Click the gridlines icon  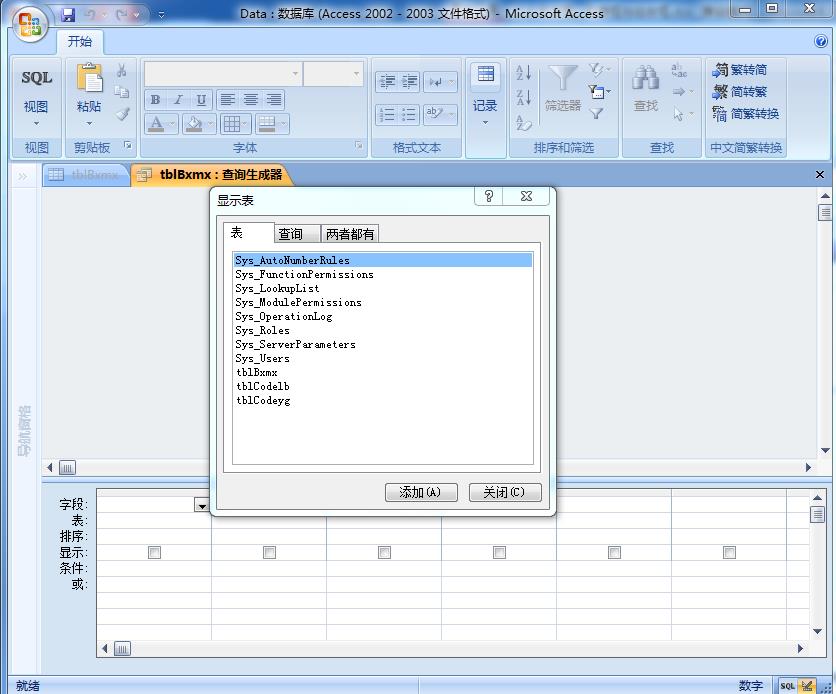pyautogui.click(x=231, y=124)
